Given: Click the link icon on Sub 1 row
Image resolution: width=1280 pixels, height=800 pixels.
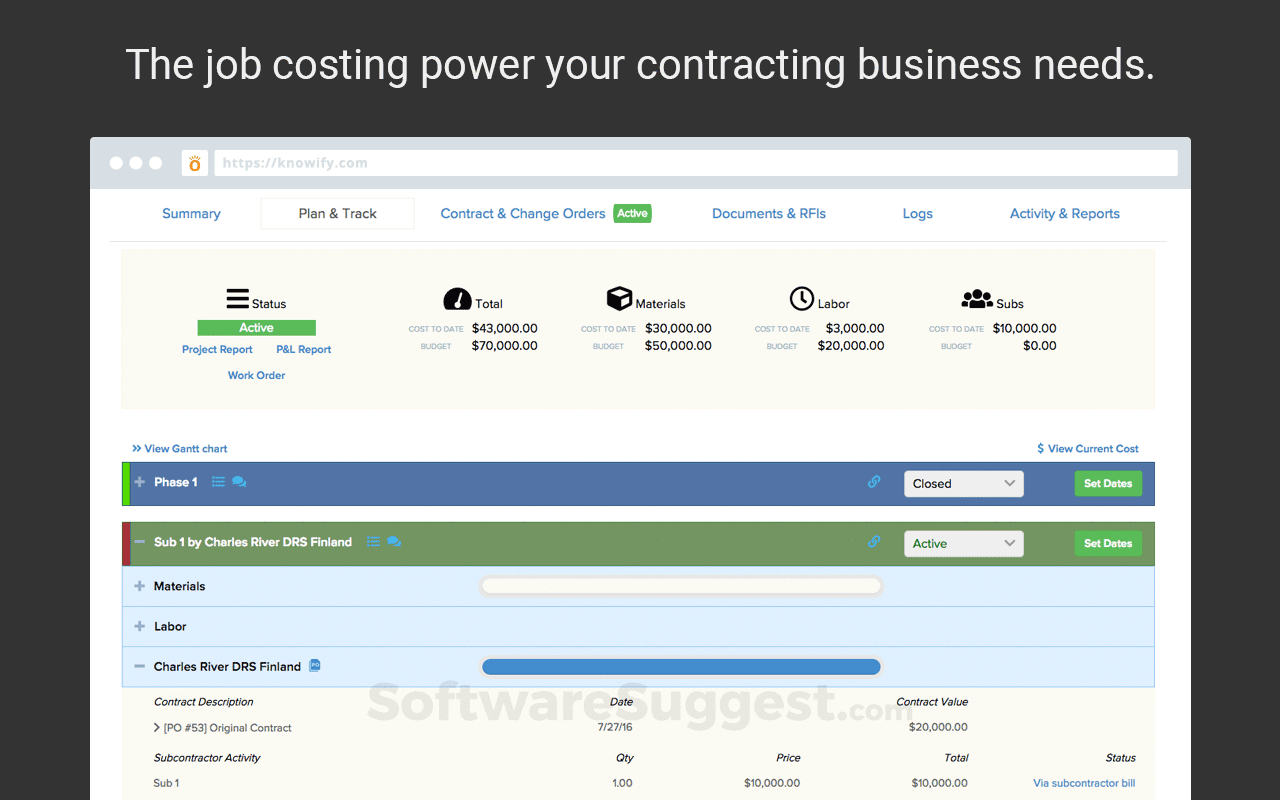Looking at the screenshot, I should pos(874,542).
